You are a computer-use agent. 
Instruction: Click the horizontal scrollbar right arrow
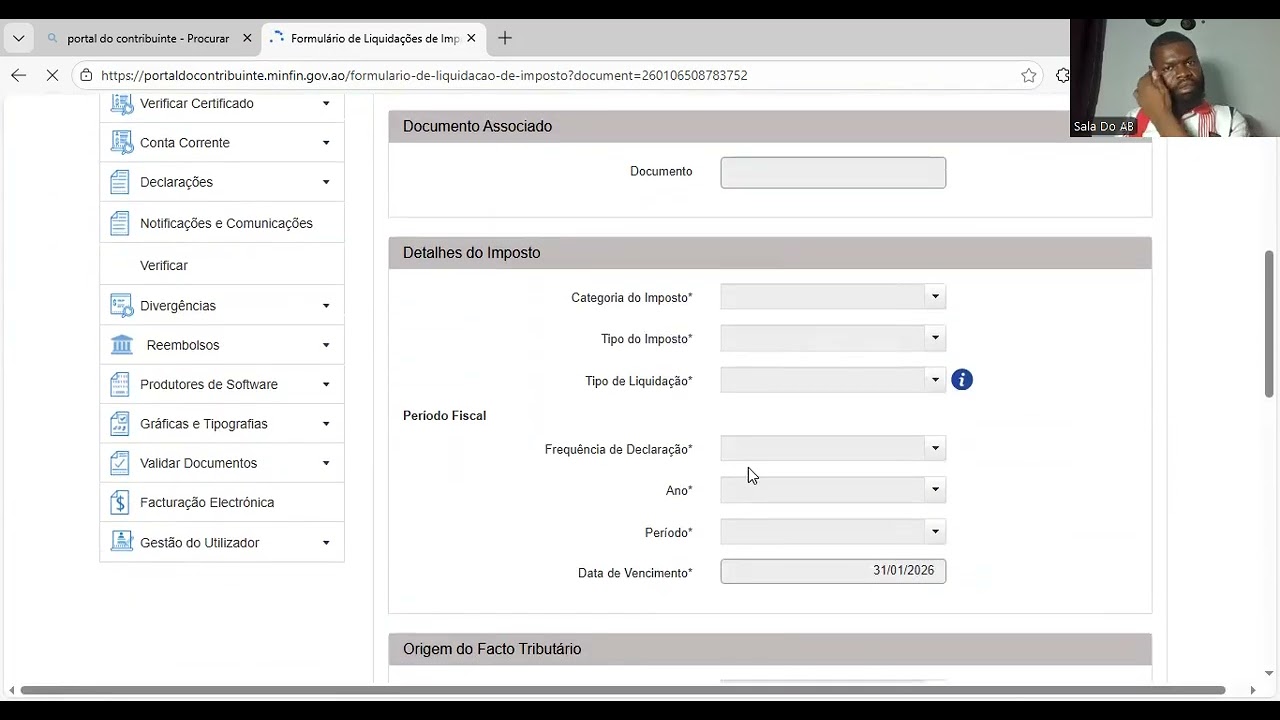(1252, 690)
